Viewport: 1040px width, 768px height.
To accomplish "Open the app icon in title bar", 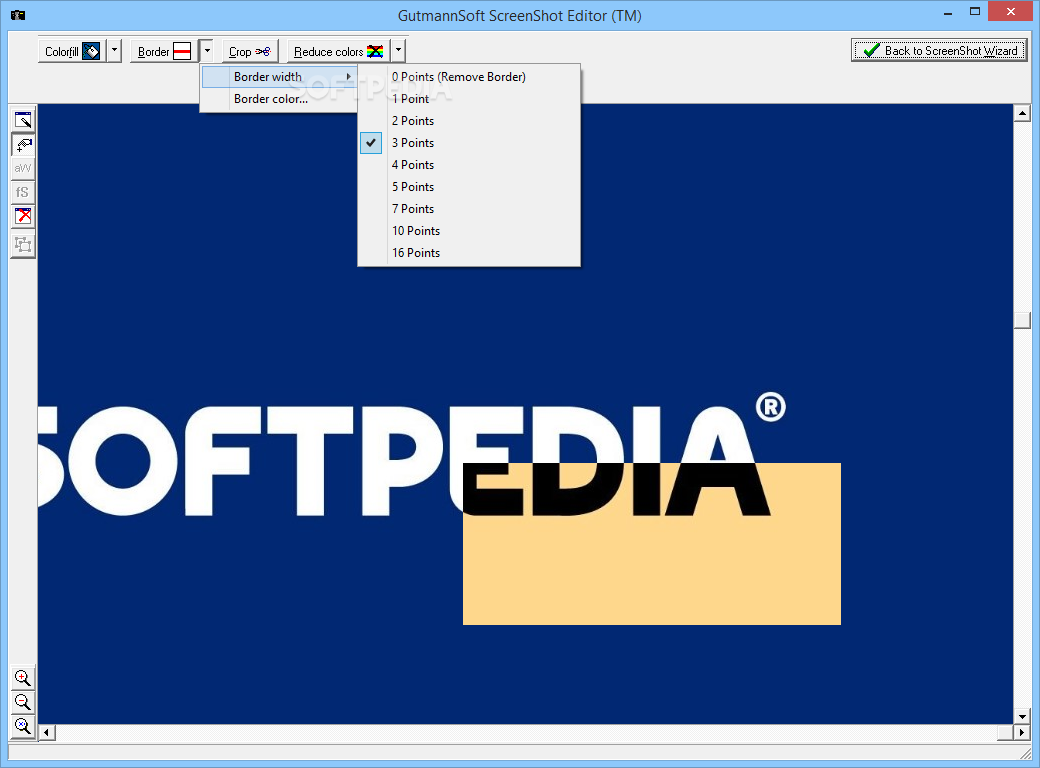I will tap(18, 15).
